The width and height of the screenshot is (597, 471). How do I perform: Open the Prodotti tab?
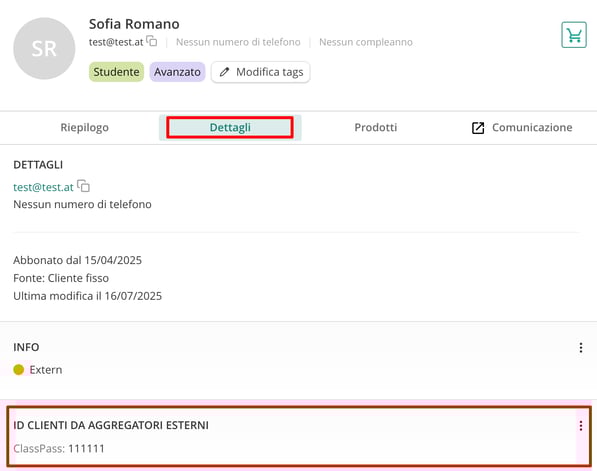coord(375,127)
